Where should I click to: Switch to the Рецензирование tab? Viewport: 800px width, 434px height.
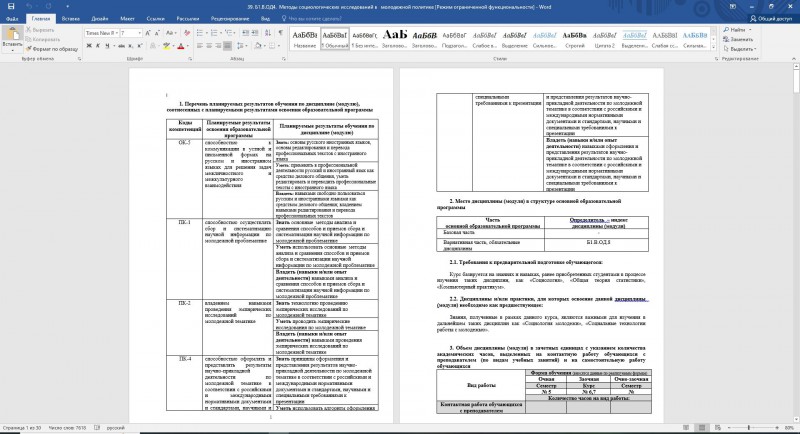[x=230, y=19]
